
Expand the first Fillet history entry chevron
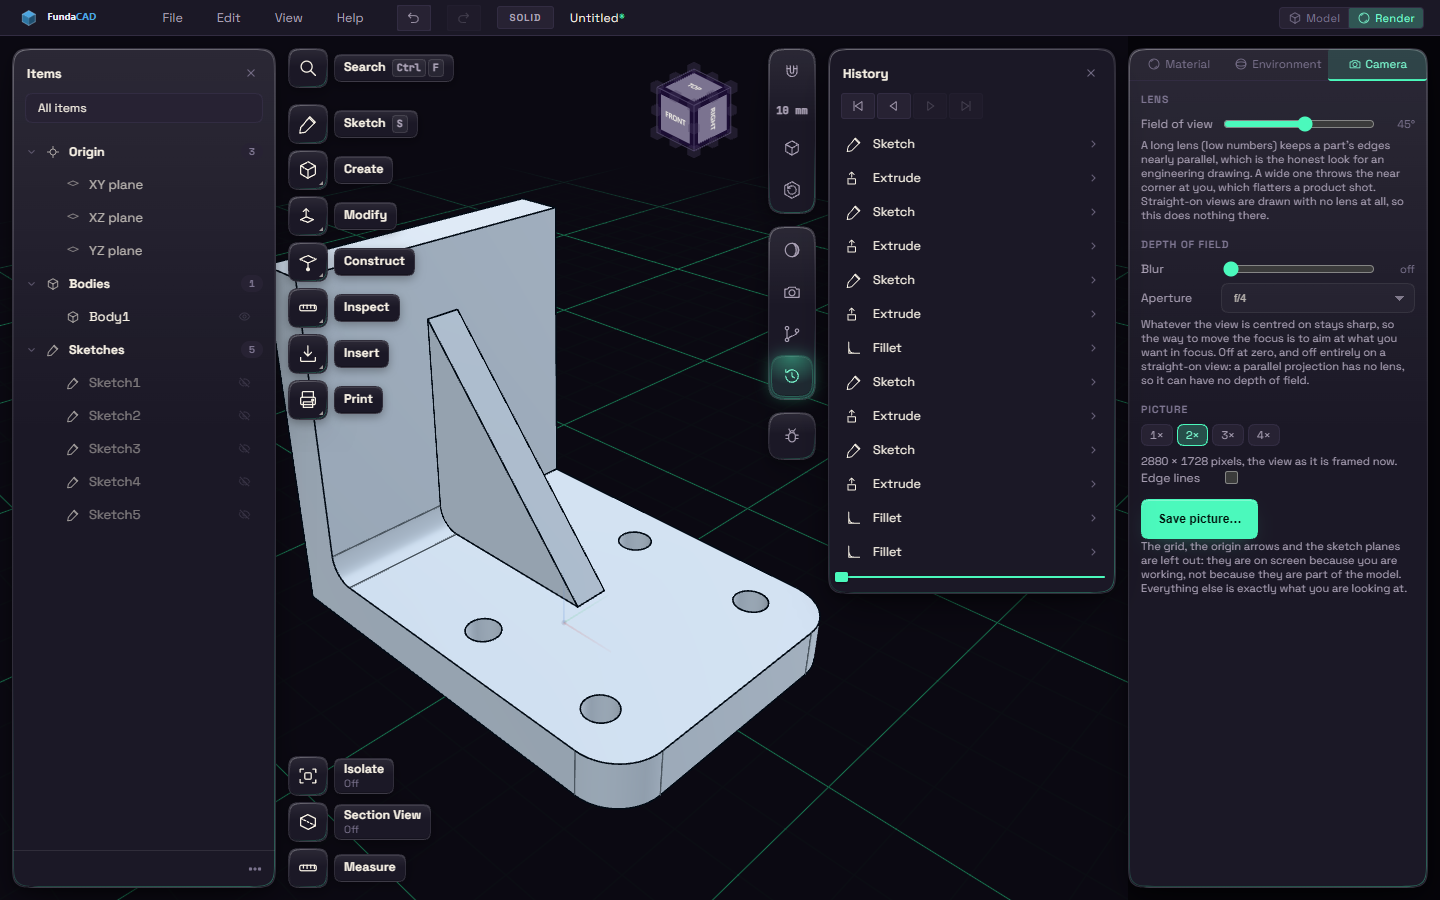click(1093, 348)
